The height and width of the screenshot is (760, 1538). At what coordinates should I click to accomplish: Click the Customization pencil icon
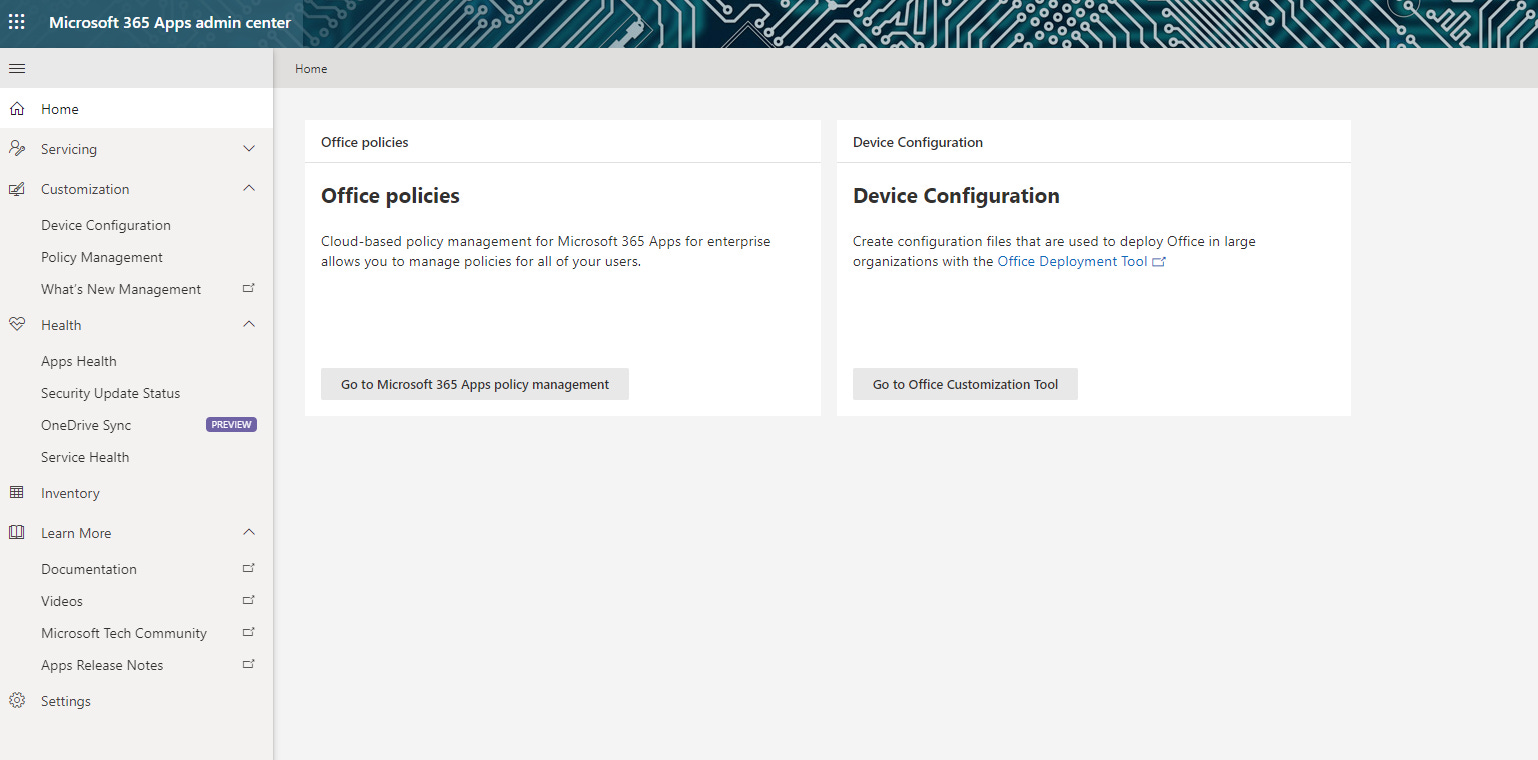pyautogui.click(x=16, y=188)
